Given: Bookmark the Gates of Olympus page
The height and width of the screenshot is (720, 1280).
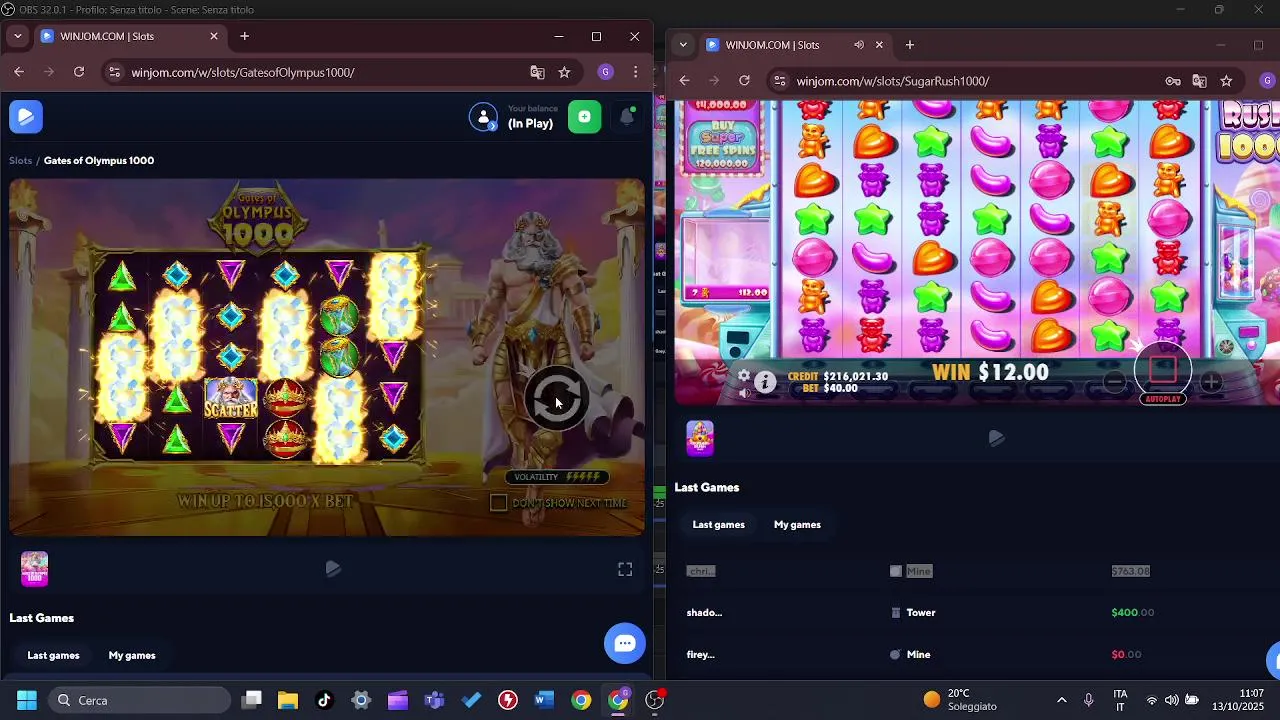Looking at the screenshot, I should coord(564,72).
